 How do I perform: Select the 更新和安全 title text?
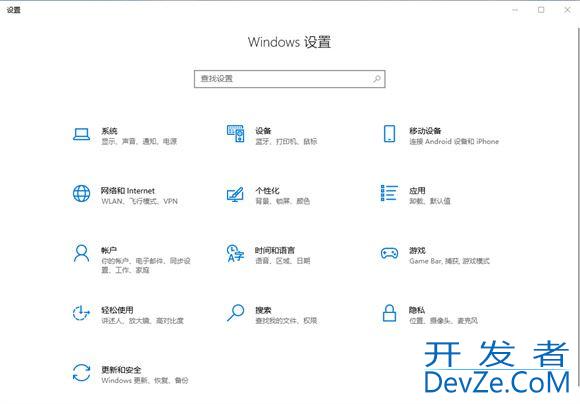point(121,370)
